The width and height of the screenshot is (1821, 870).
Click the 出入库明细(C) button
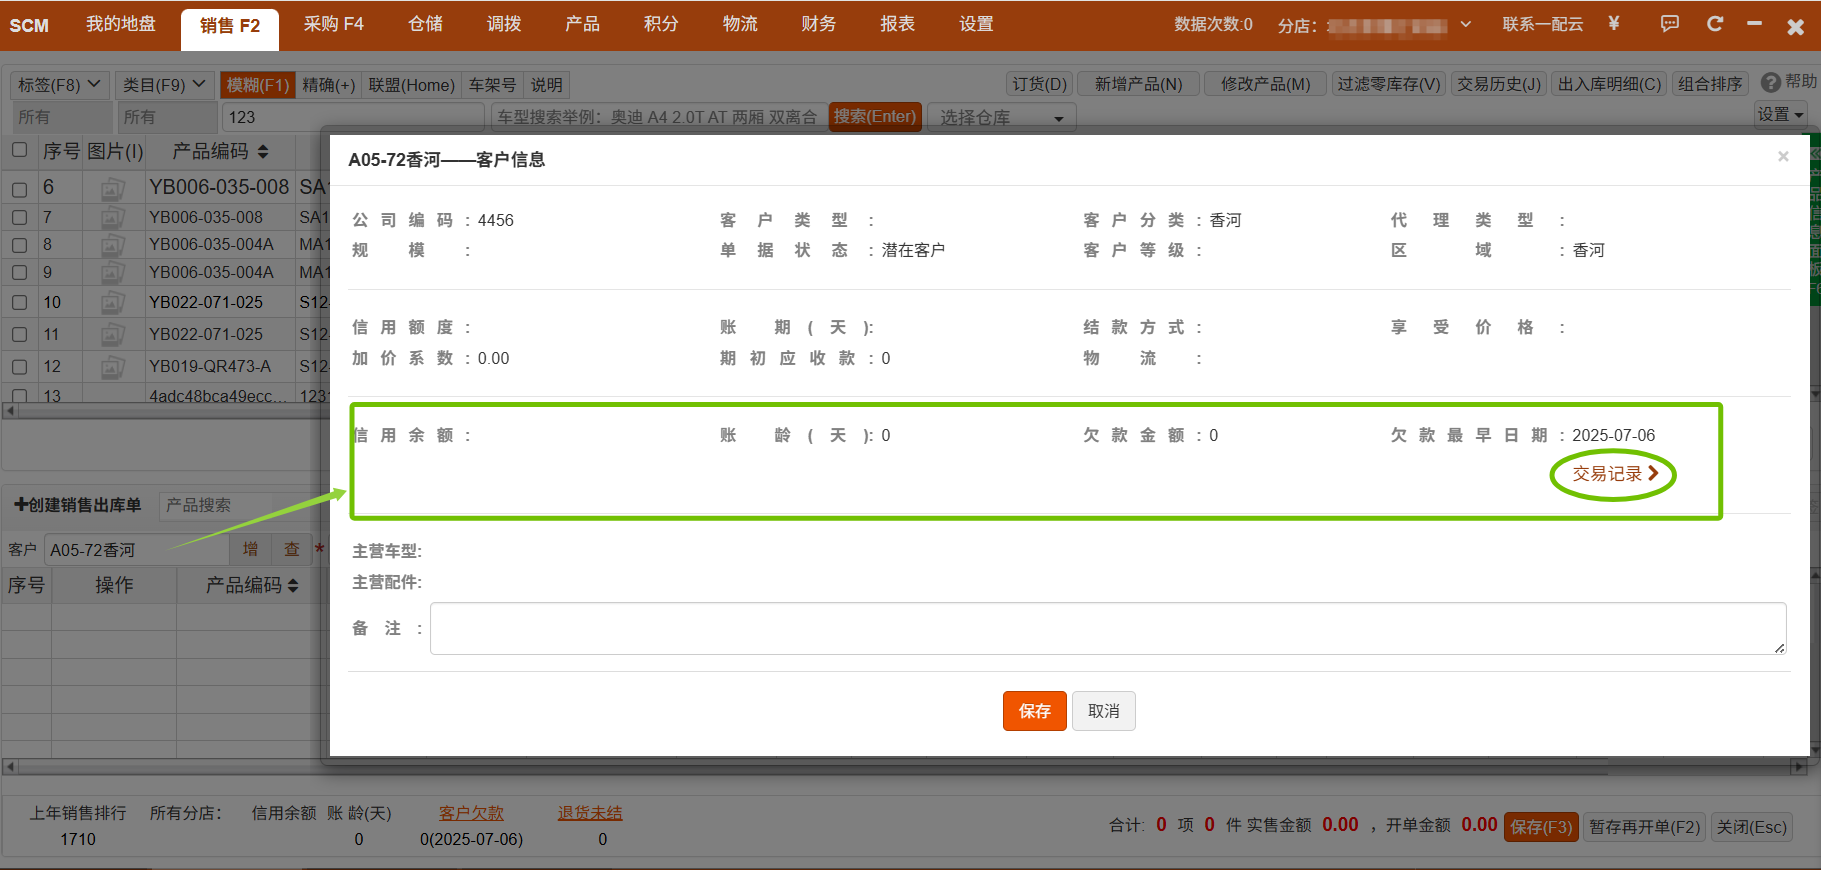tap(1610, 84)
